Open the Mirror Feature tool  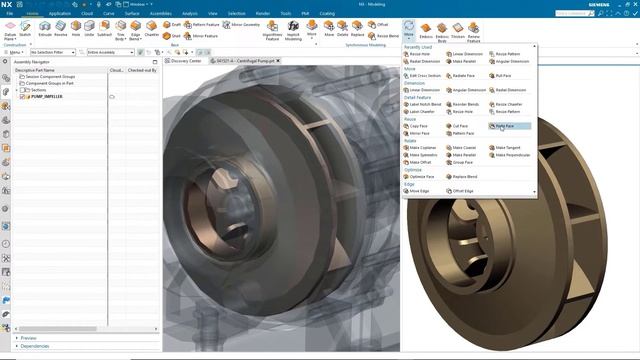coord(201,36)
